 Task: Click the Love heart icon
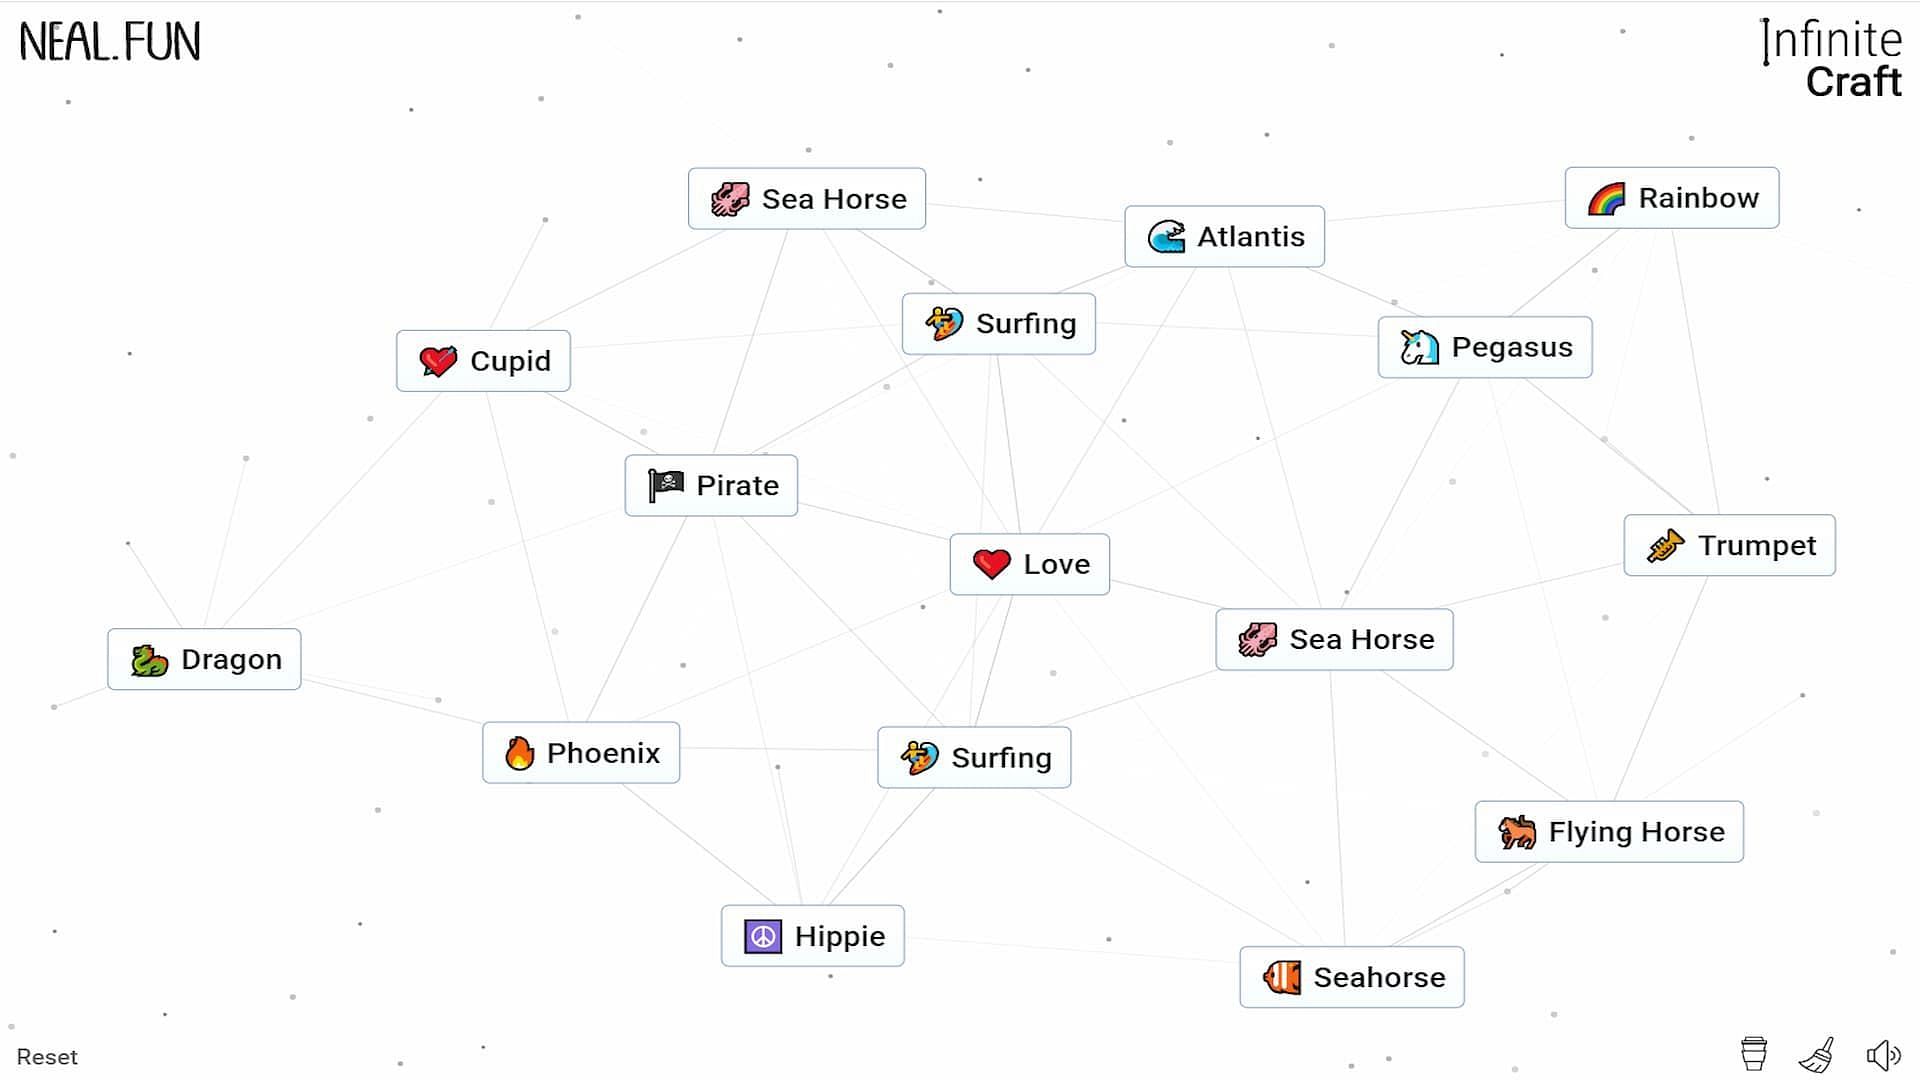[x=990, y=564]
